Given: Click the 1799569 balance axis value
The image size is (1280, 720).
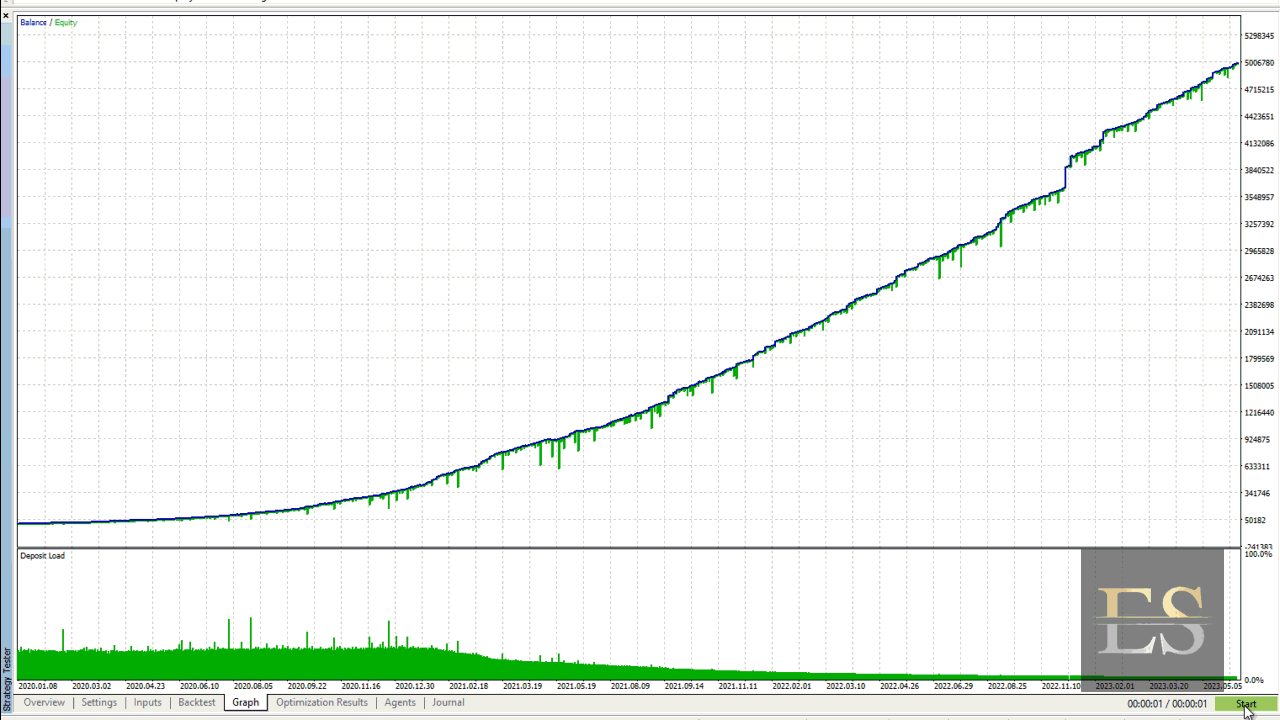Looking at the screenshot, I should coord(1259,359).
